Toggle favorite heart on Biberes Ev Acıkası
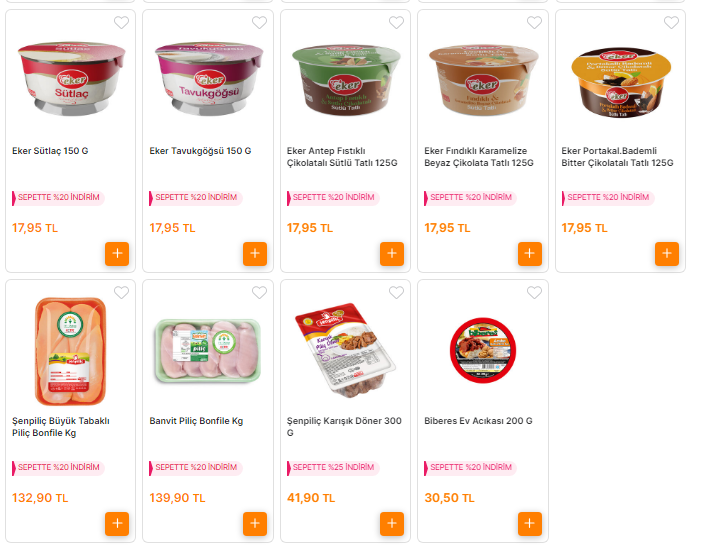Screen dimensions: 702x547 click(x=534, y=292)
